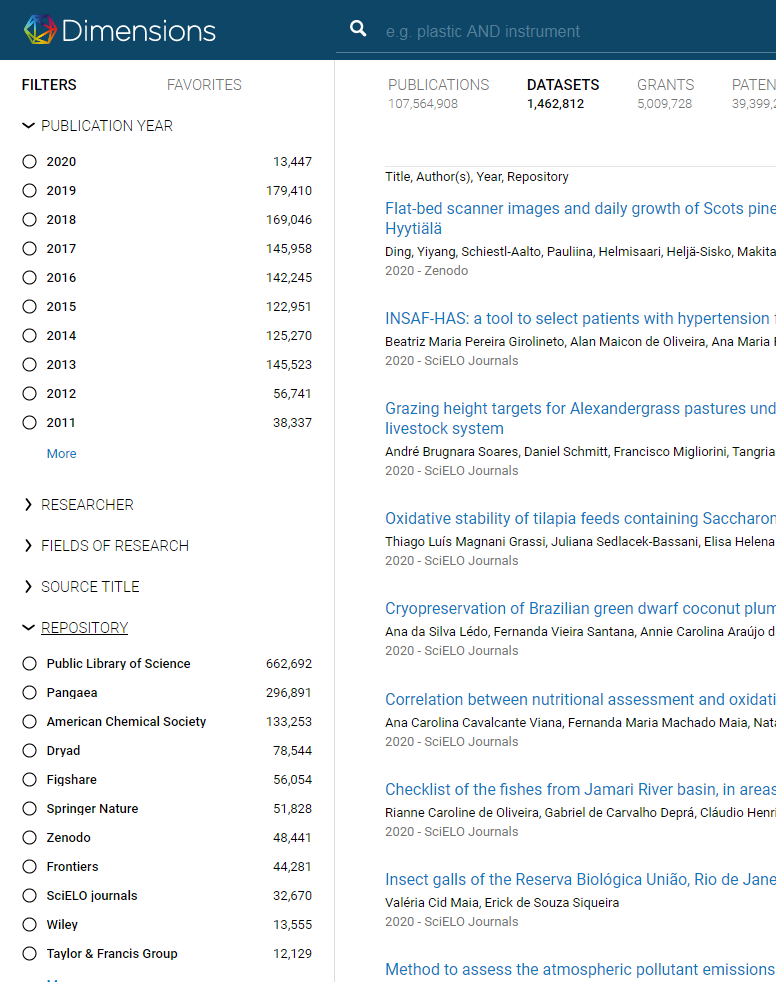Viewport: 776px width, 982px height.
Task: Select publication year 2019 radio button
Action: pos(29,190)
